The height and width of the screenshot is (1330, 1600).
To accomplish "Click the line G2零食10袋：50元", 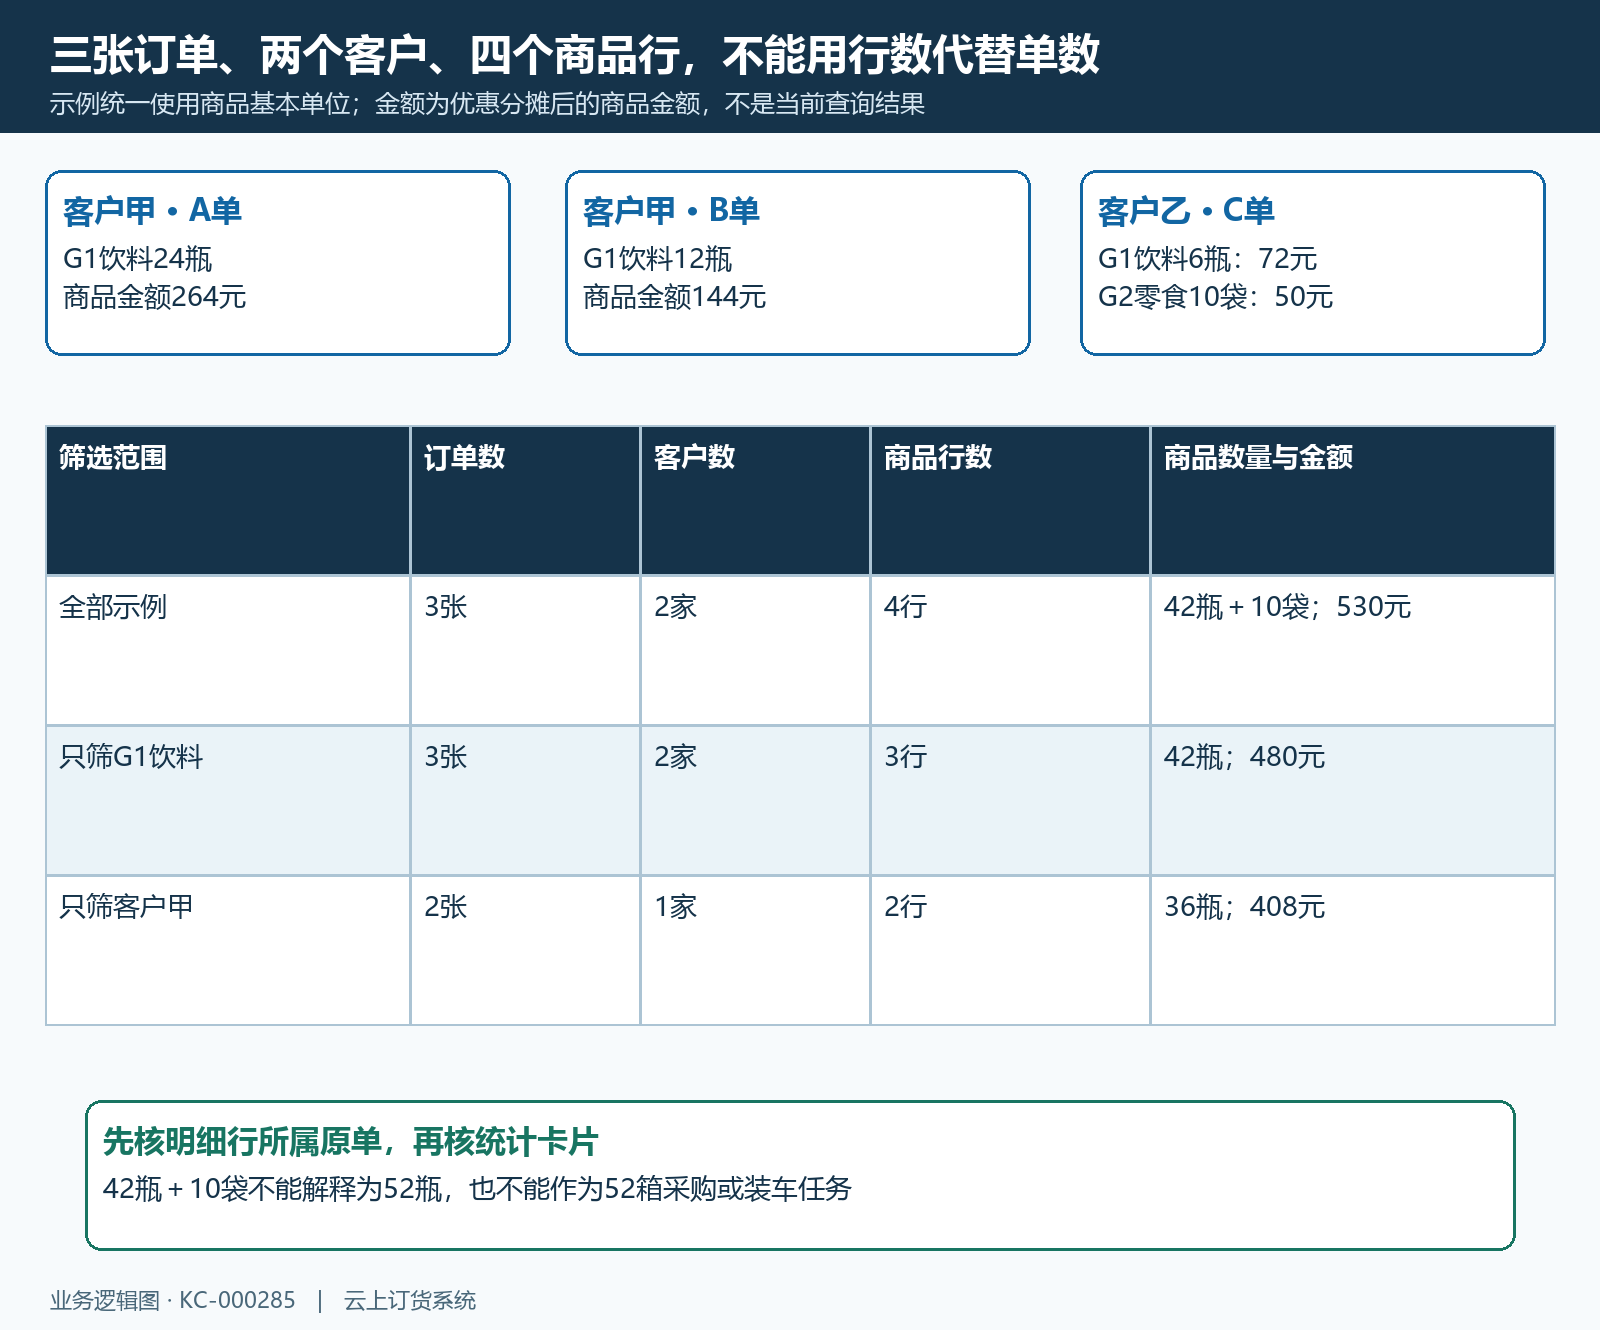I will (1215, 297).
